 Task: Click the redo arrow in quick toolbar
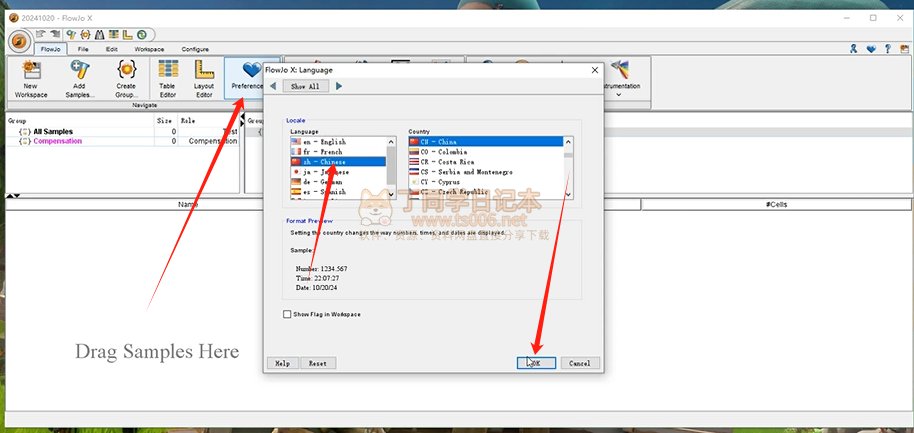55,34
